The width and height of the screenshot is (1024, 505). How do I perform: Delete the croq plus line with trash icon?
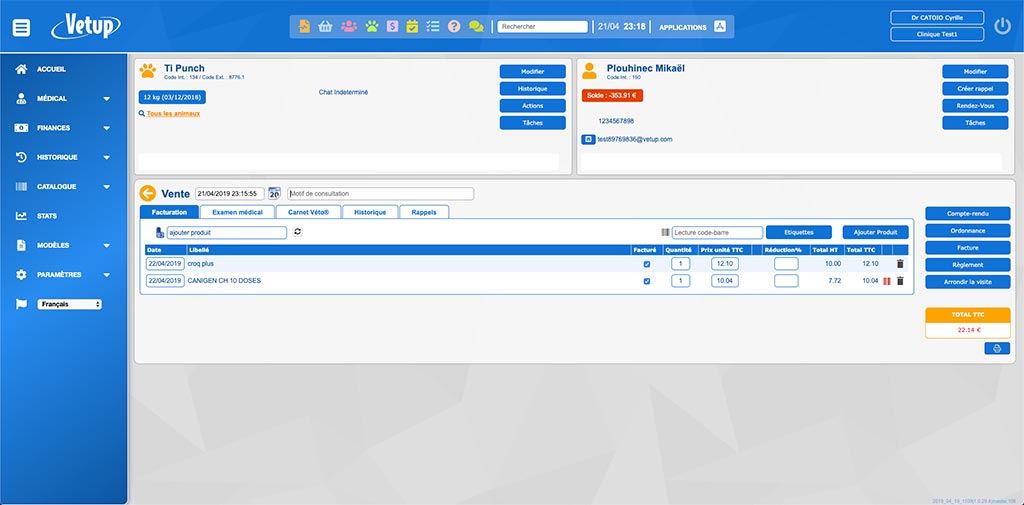click(x=899, y=264)
